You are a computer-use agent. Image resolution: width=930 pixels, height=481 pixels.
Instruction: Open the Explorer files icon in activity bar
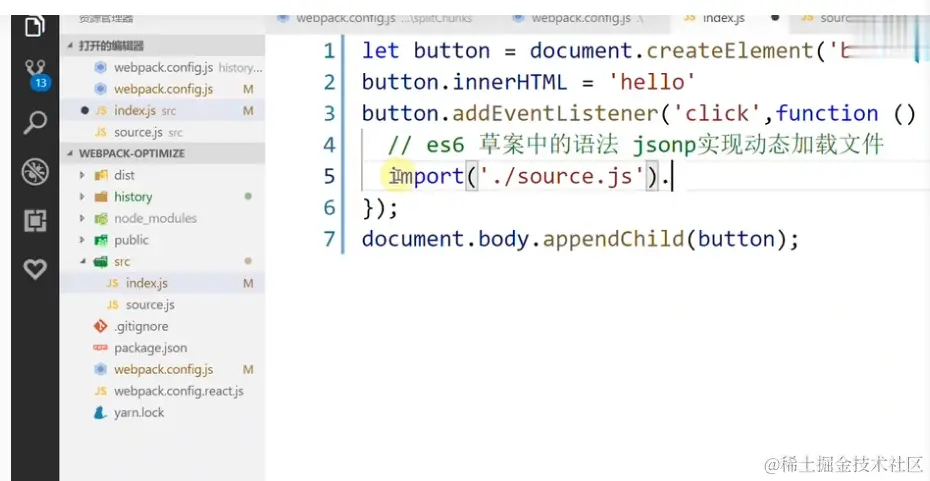[x=34, y=27]
